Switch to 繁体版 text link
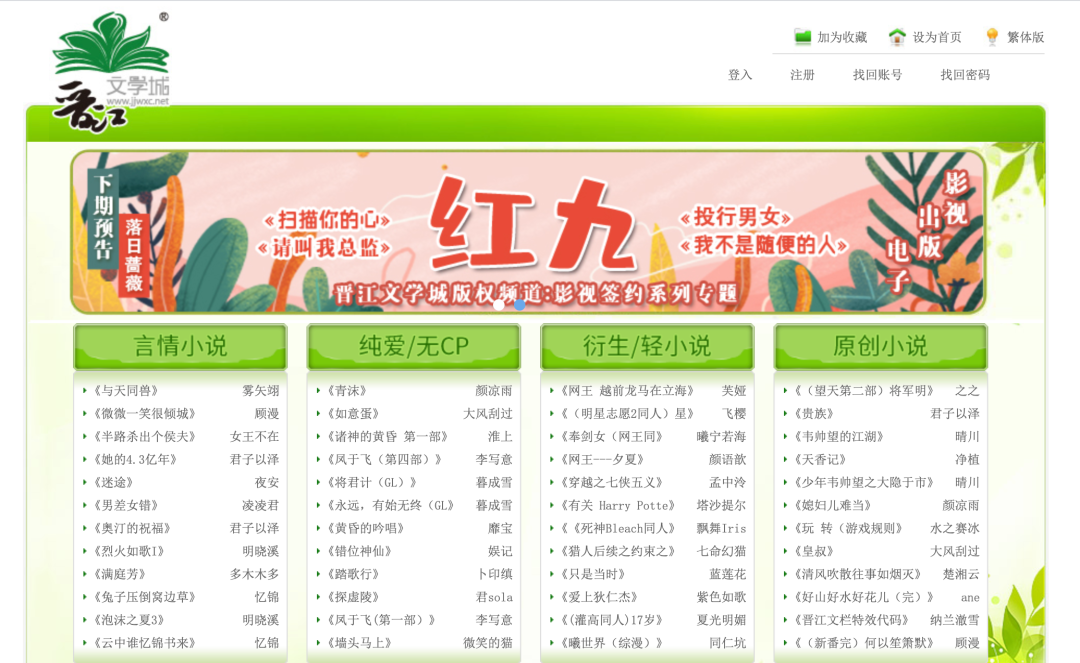1080x663 pixels. (1026, 37)
